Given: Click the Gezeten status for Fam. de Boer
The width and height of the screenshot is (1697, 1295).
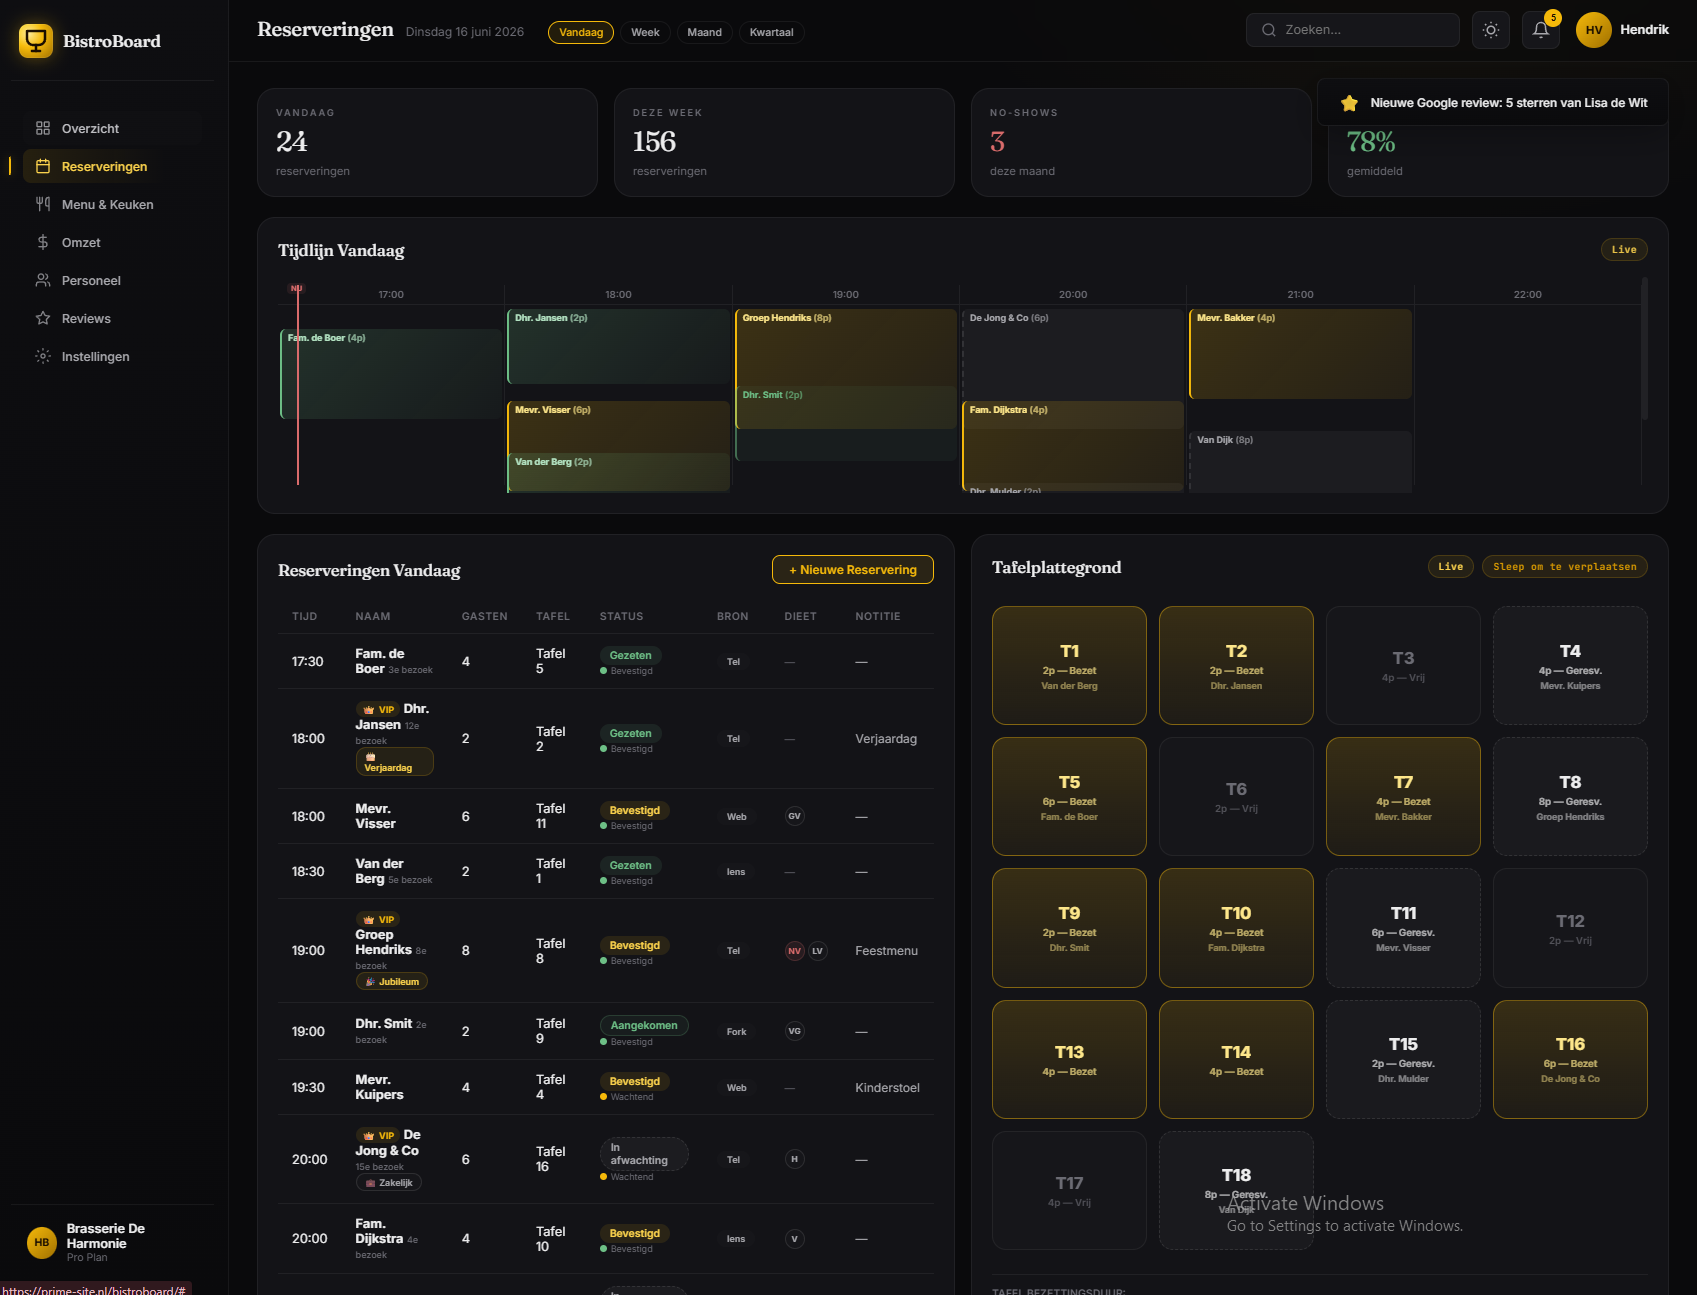Looking at the screenshot, I should pyautogui.click(x=630, y=655).
